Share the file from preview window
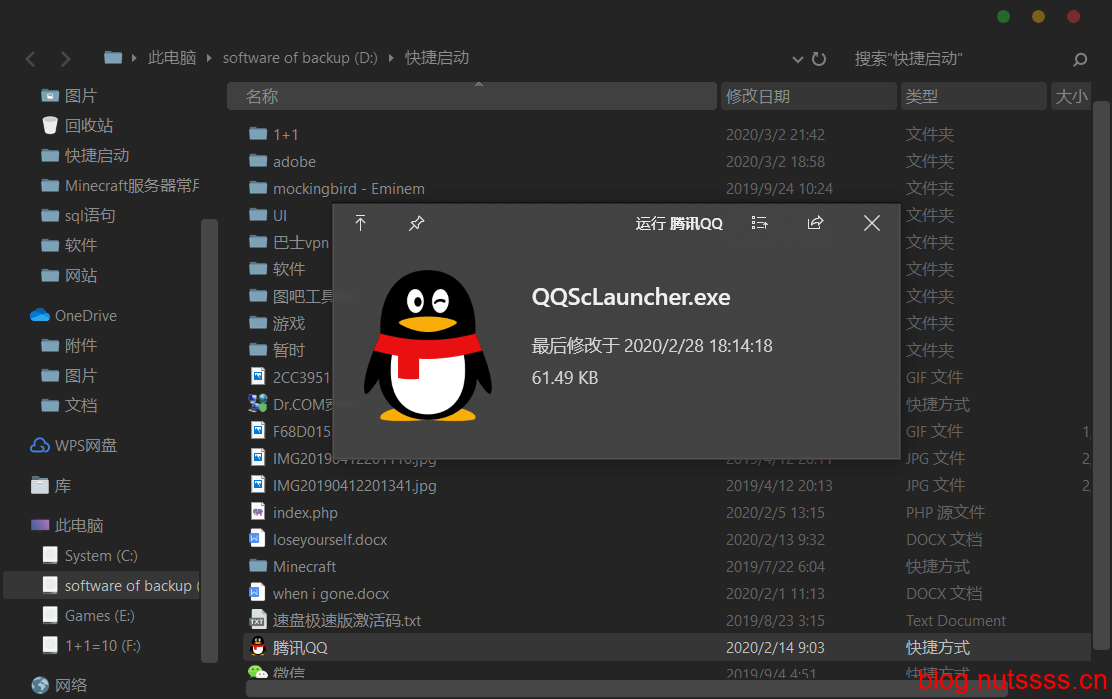1112x699 pixels. (x=815, y=223)
